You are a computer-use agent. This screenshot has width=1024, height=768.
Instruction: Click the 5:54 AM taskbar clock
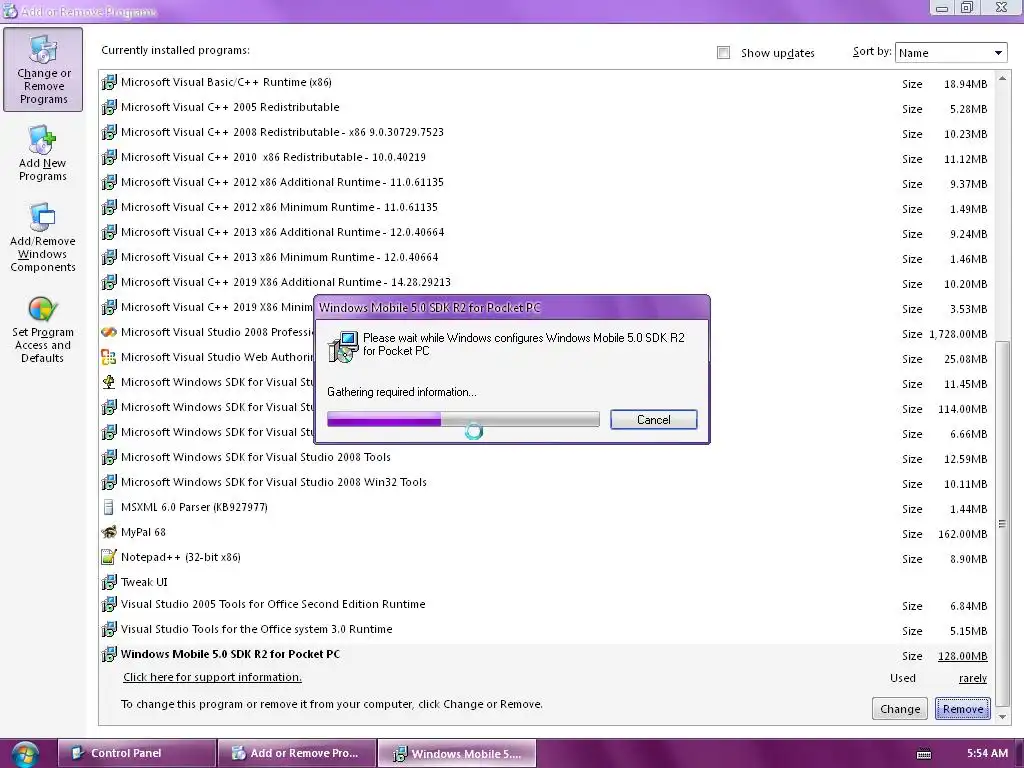[987, 753]
